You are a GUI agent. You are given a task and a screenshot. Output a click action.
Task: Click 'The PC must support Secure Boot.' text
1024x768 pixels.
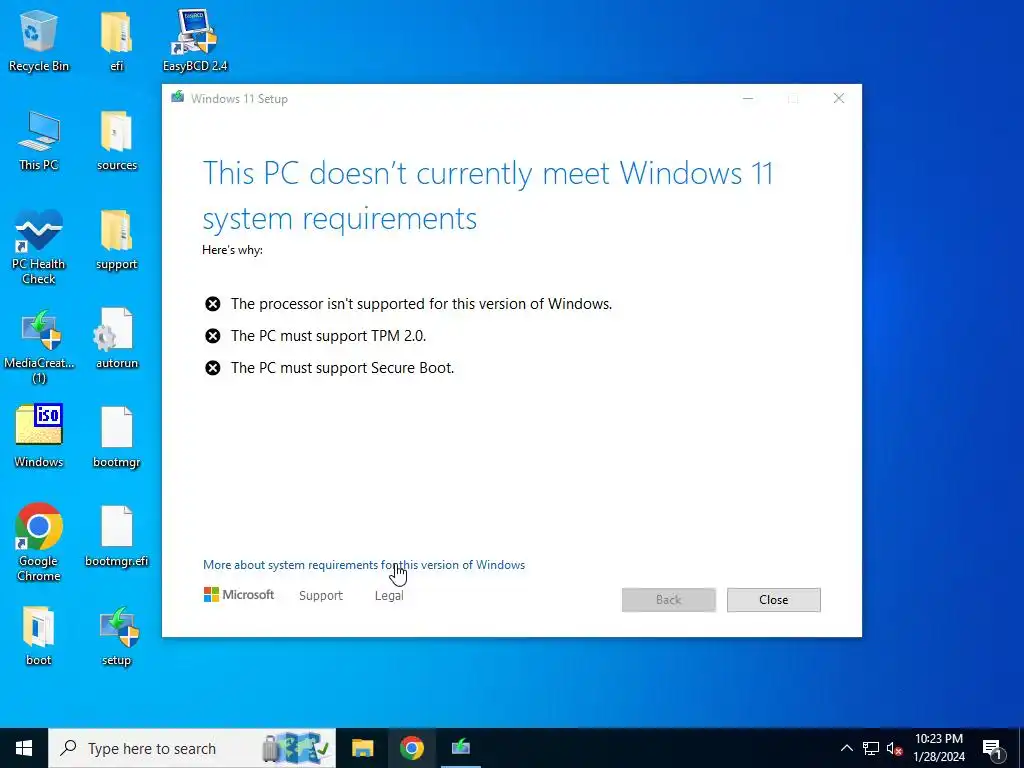[x=342, y=368]
